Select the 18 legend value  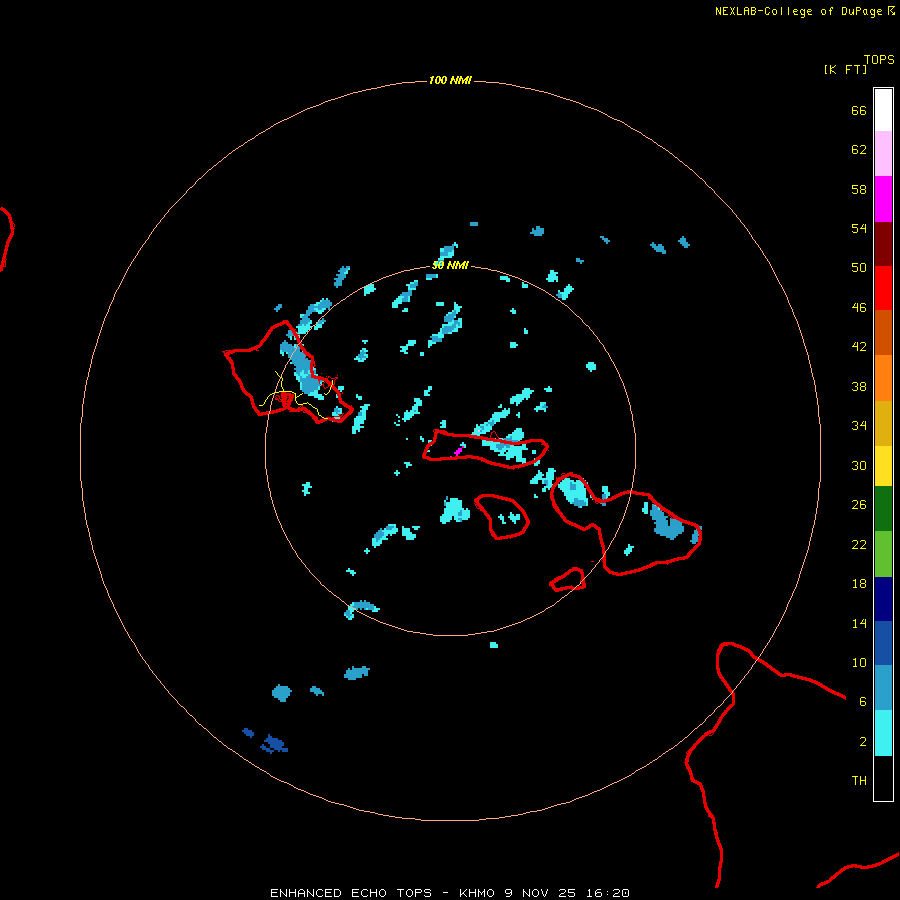pos(859,584)
